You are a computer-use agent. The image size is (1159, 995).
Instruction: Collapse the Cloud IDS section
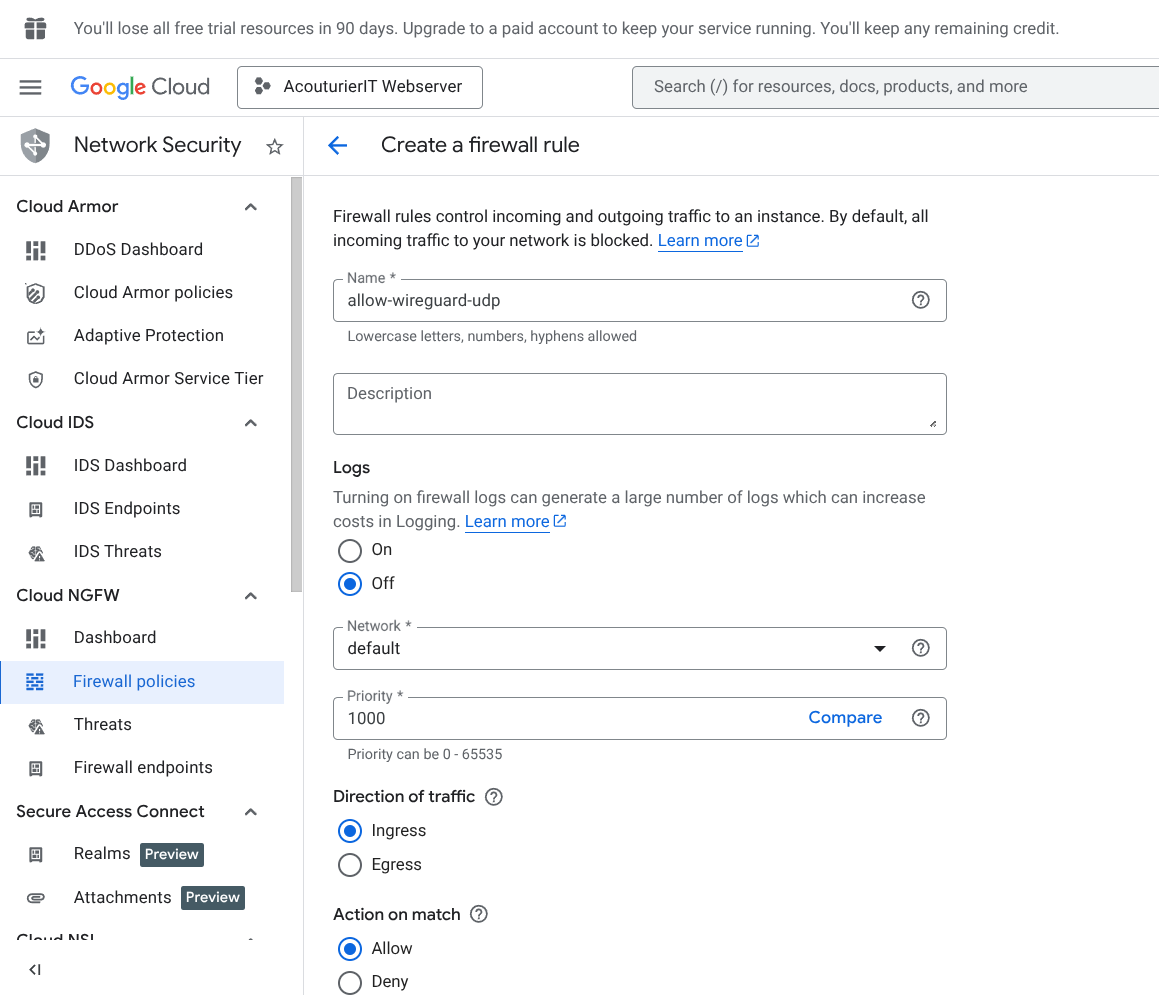point(250,422)
